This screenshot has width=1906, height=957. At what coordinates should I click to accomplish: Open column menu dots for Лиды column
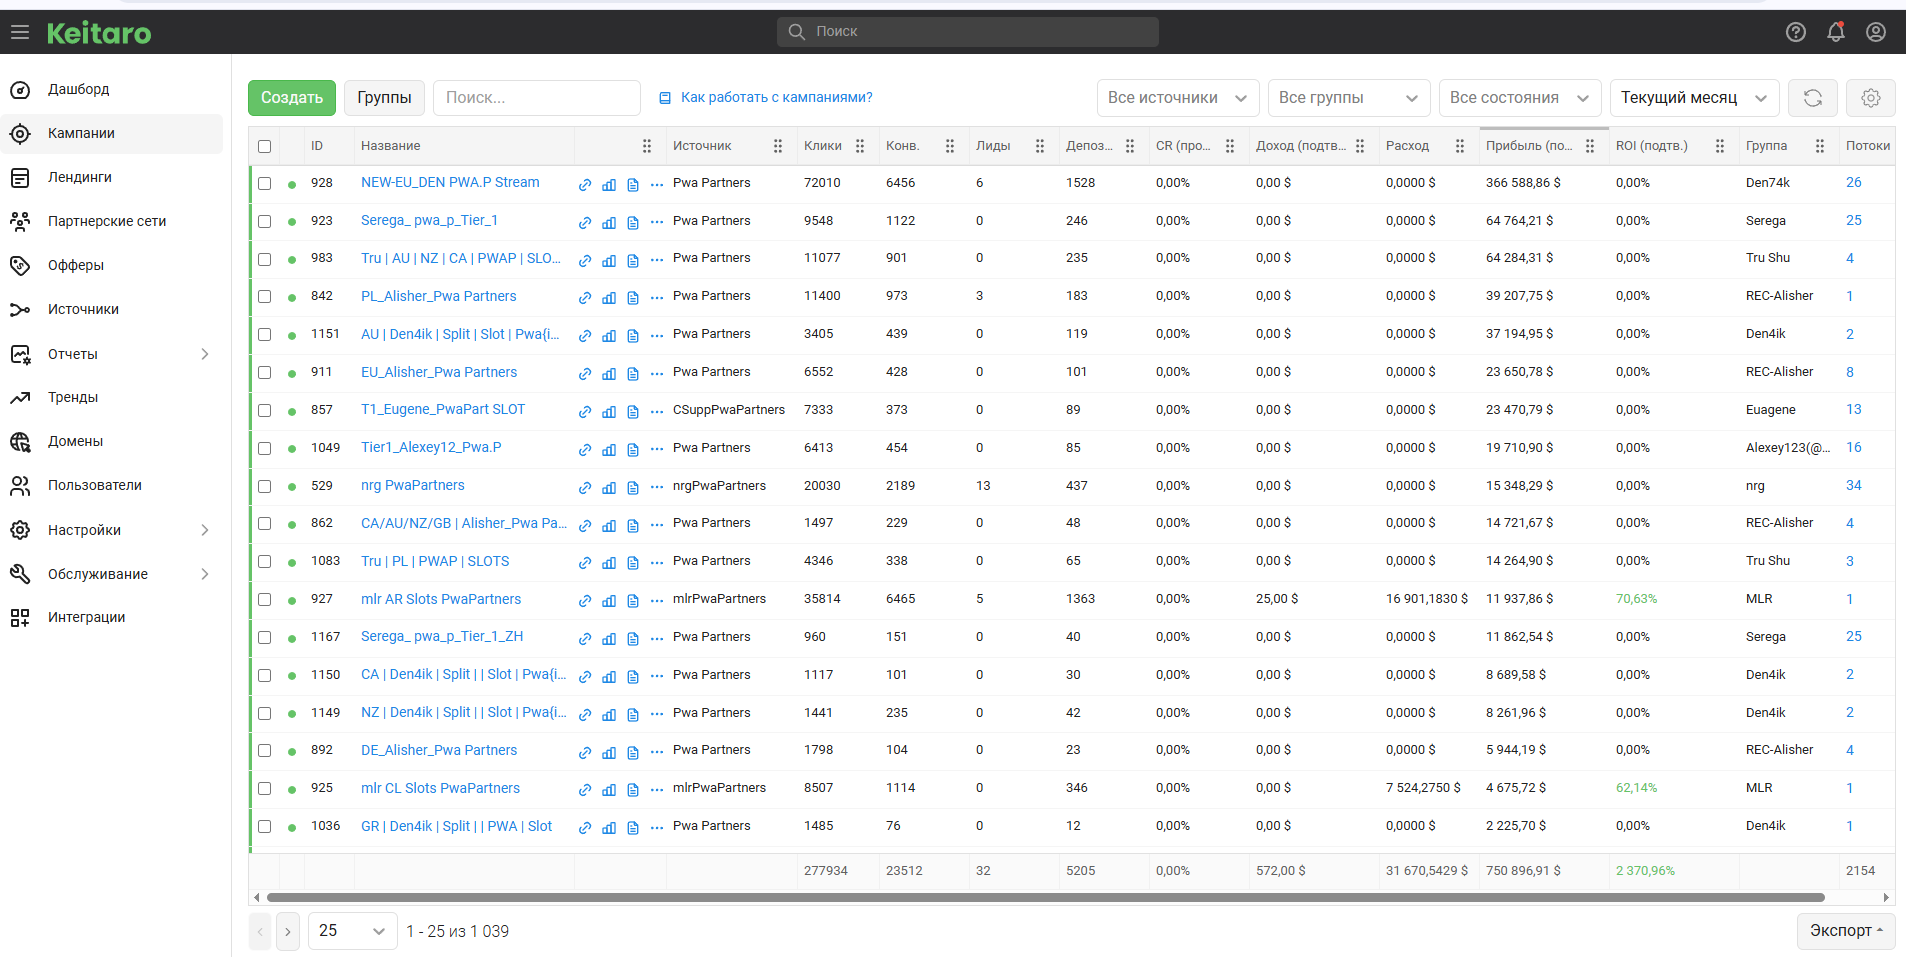1040,146
